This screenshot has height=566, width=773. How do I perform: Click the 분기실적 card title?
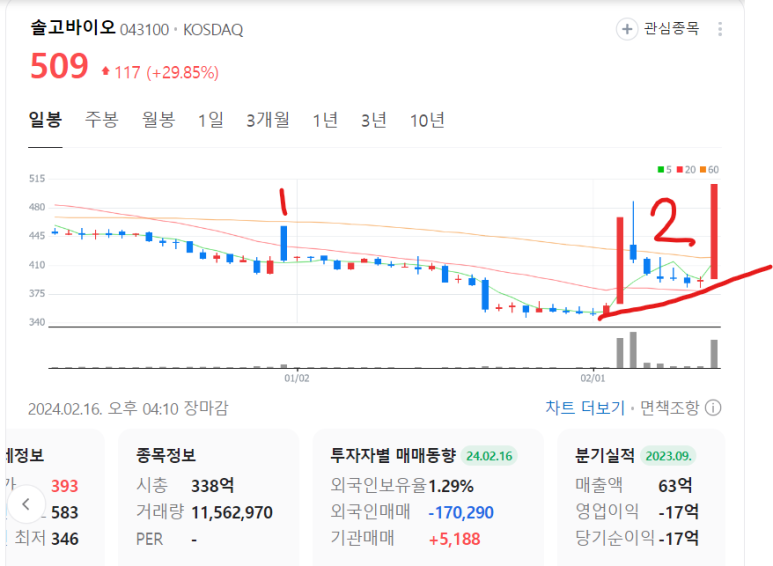604,455
